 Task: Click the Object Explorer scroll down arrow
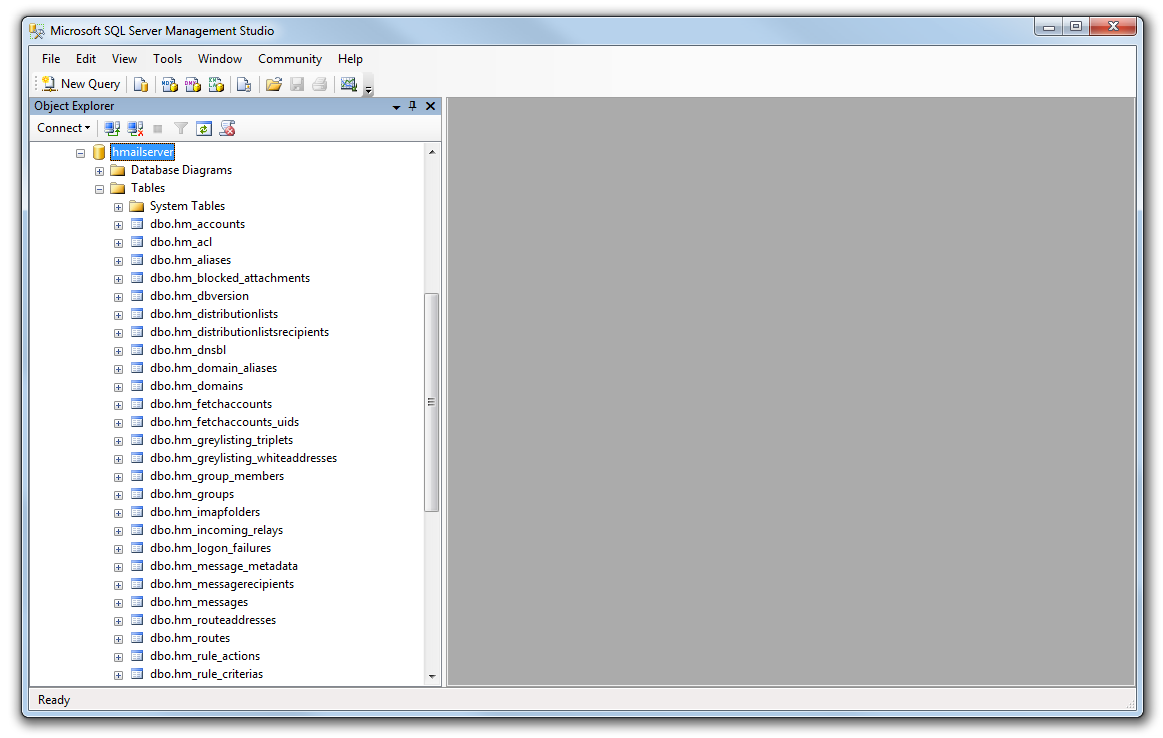(x=432, y=676)
